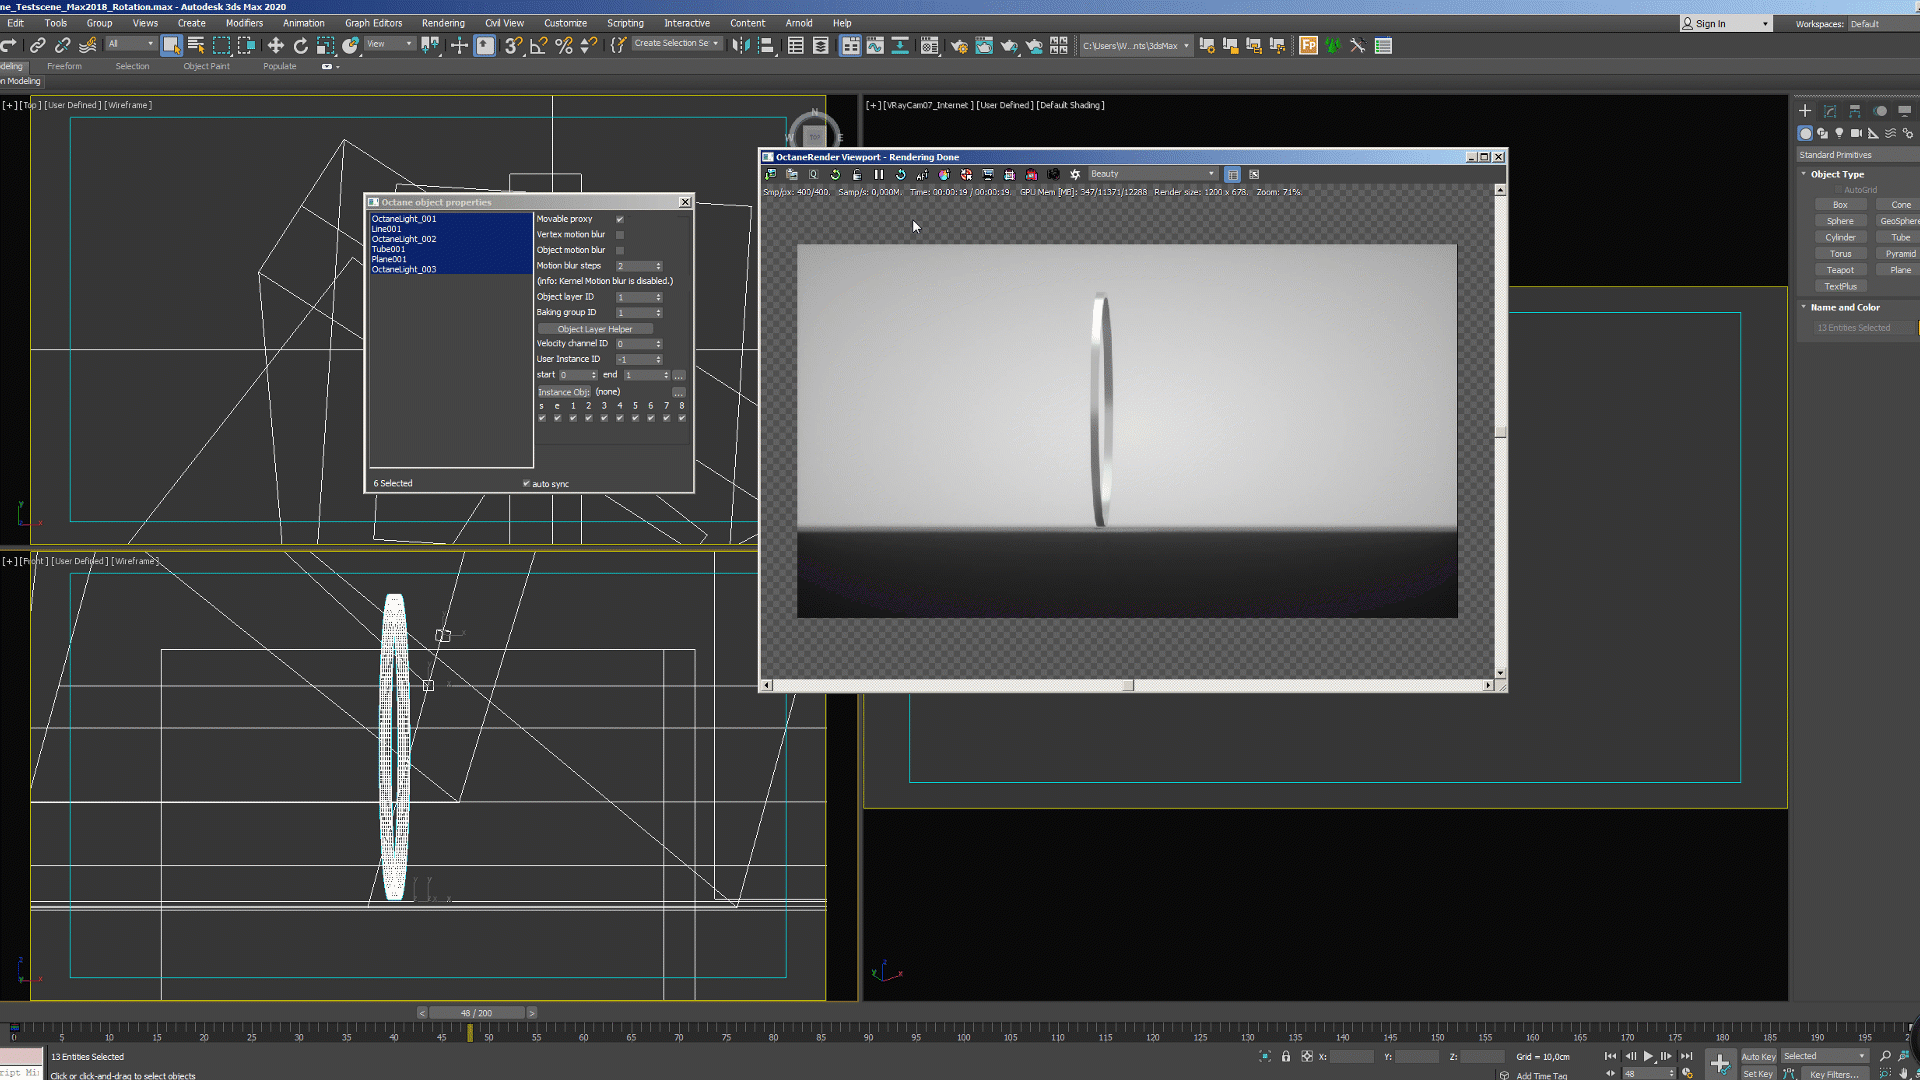Open the Standard Primitives dropdown
Viewport: 1920px width, 1080px height.
[1855, 155]
